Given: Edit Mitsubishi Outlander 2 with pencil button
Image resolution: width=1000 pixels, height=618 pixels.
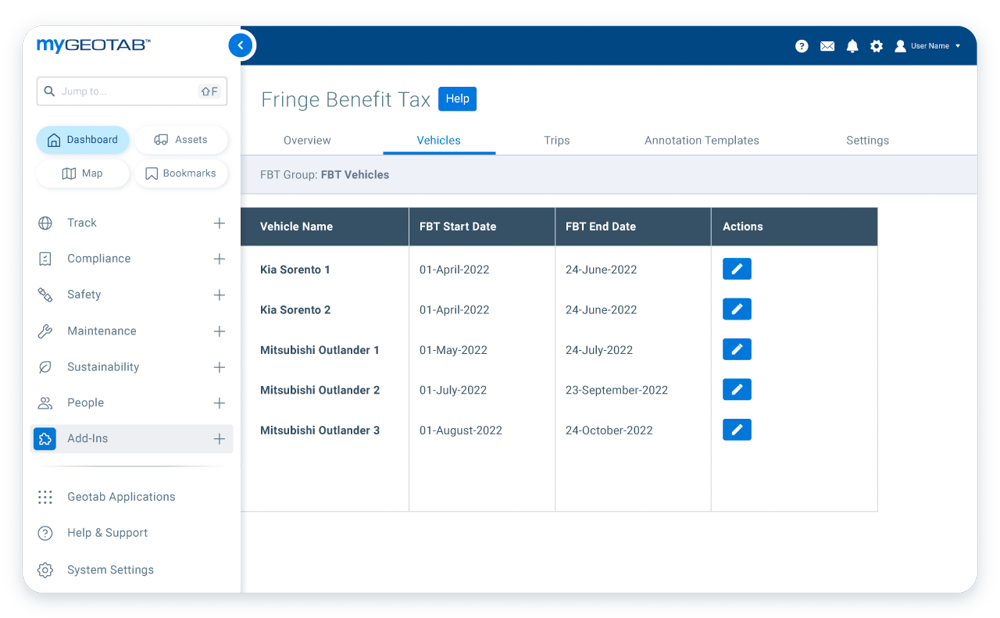Looking at the screenshot, I should [737, 390].
